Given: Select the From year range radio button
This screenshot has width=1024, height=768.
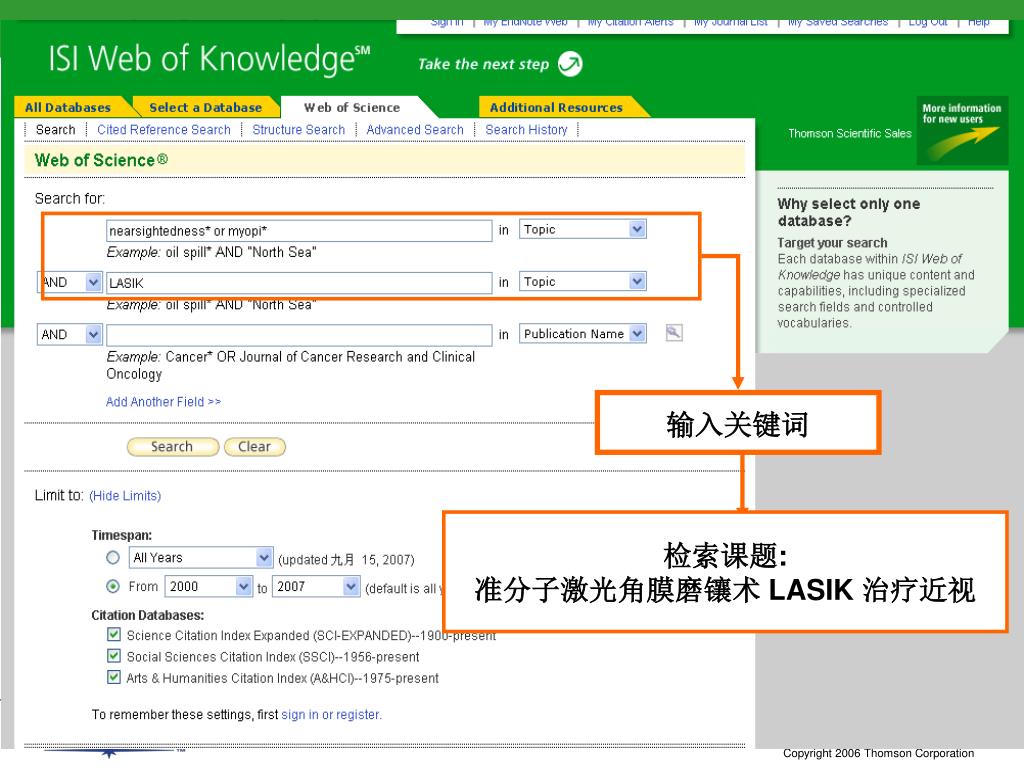Looking at the screenshot, I should coord(113,586).
